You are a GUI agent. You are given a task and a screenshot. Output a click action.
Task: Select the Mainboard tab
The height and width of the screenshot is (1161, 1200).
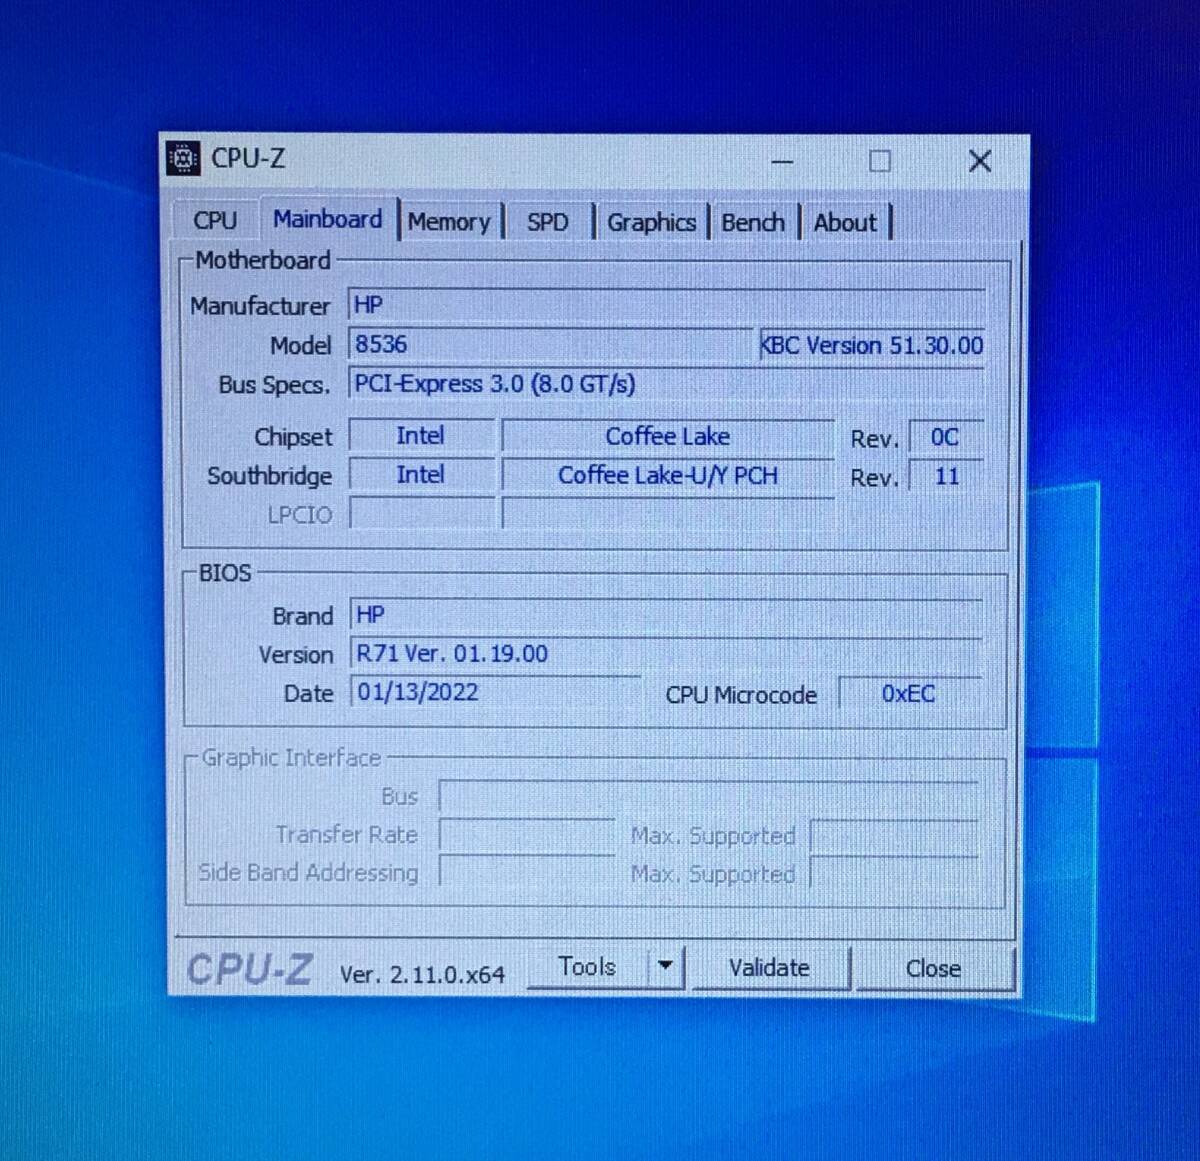tap(328, 219)
